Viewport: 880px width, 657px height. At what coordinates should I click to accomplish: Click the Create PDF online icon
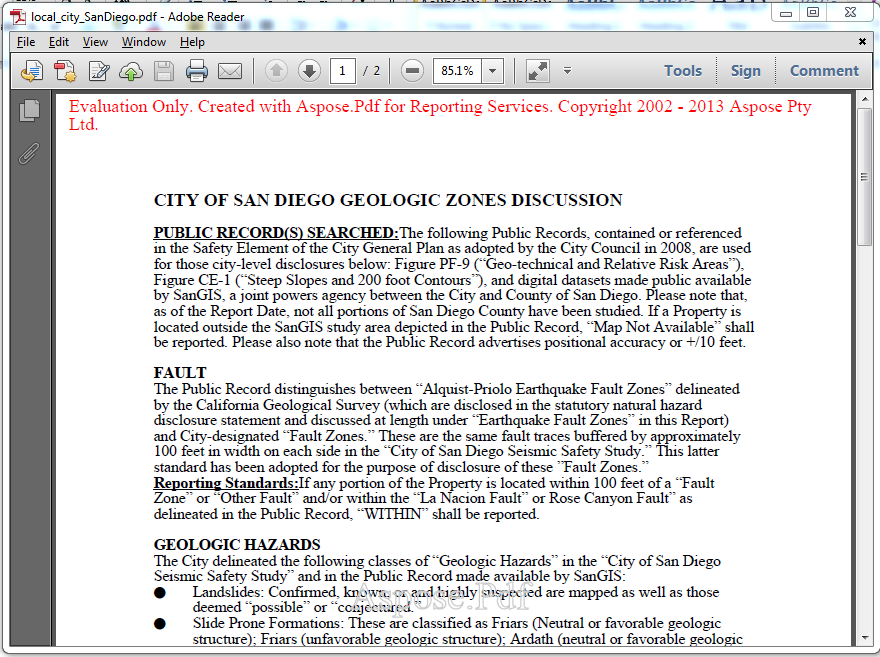pos(65,71)
